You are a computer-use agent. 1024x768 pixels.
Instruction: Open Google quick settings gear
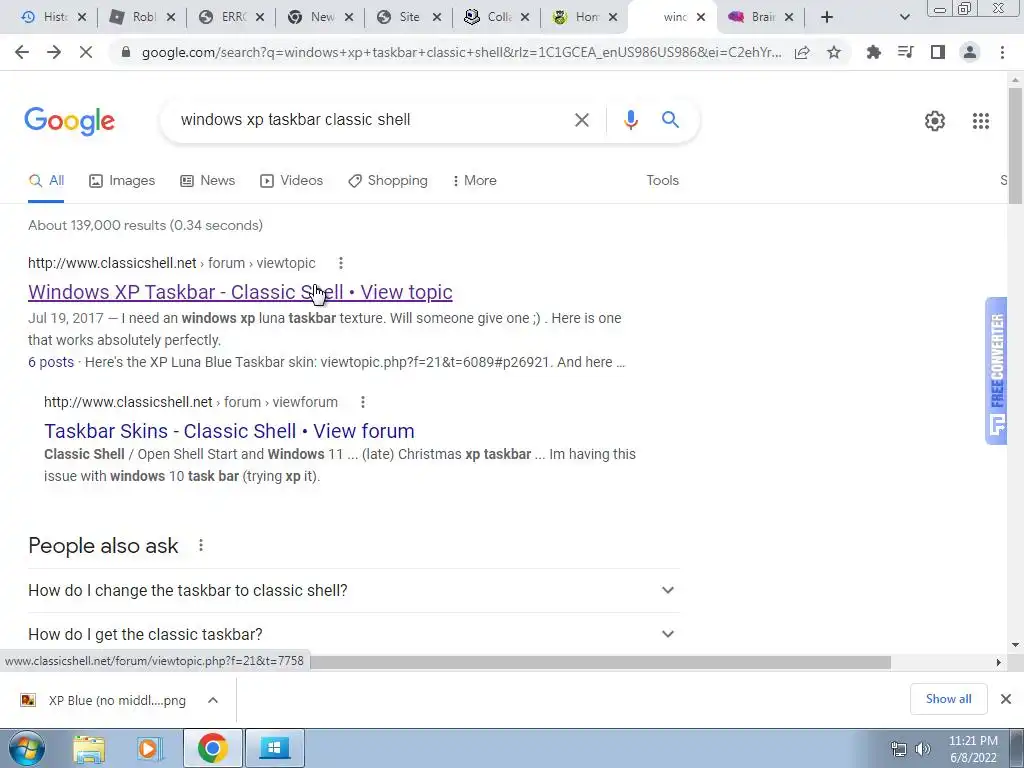click(x=935, y=121)
